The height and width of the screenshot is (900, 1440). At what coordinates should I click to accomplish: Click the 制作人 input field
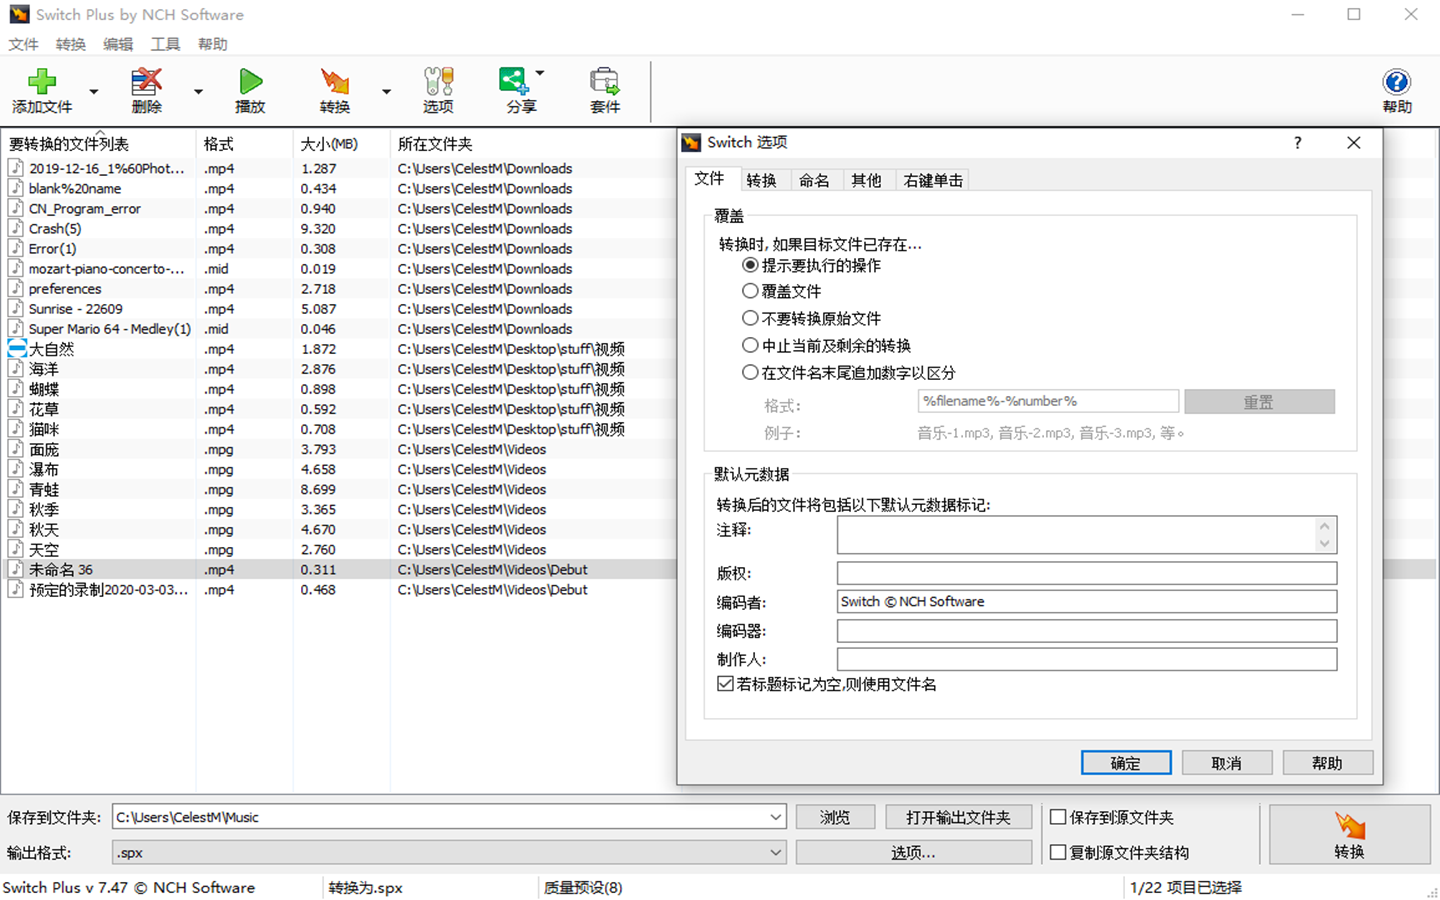1087,659
